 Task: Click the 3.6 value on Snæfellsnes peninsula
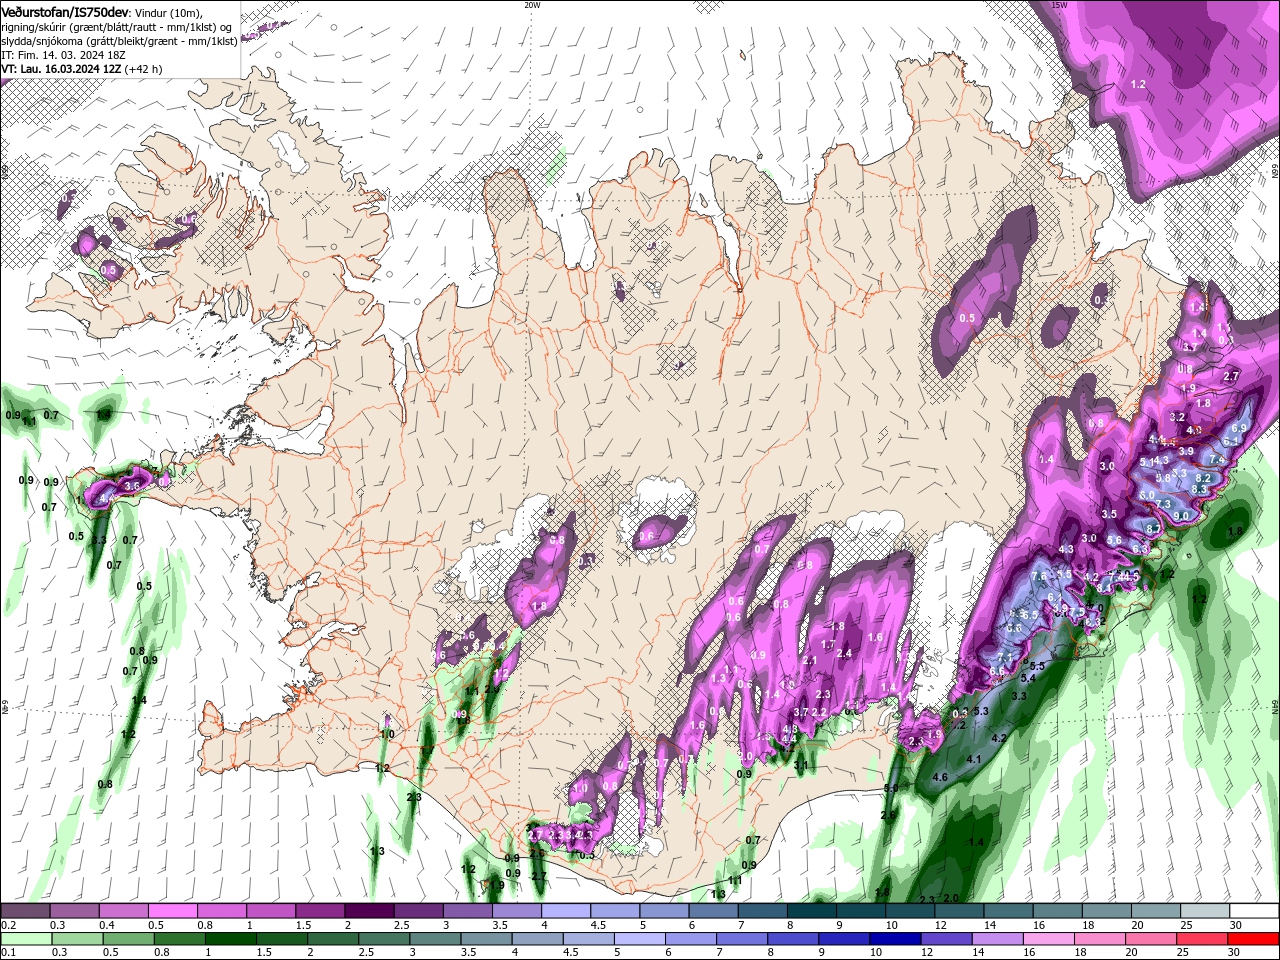point(132,486)
